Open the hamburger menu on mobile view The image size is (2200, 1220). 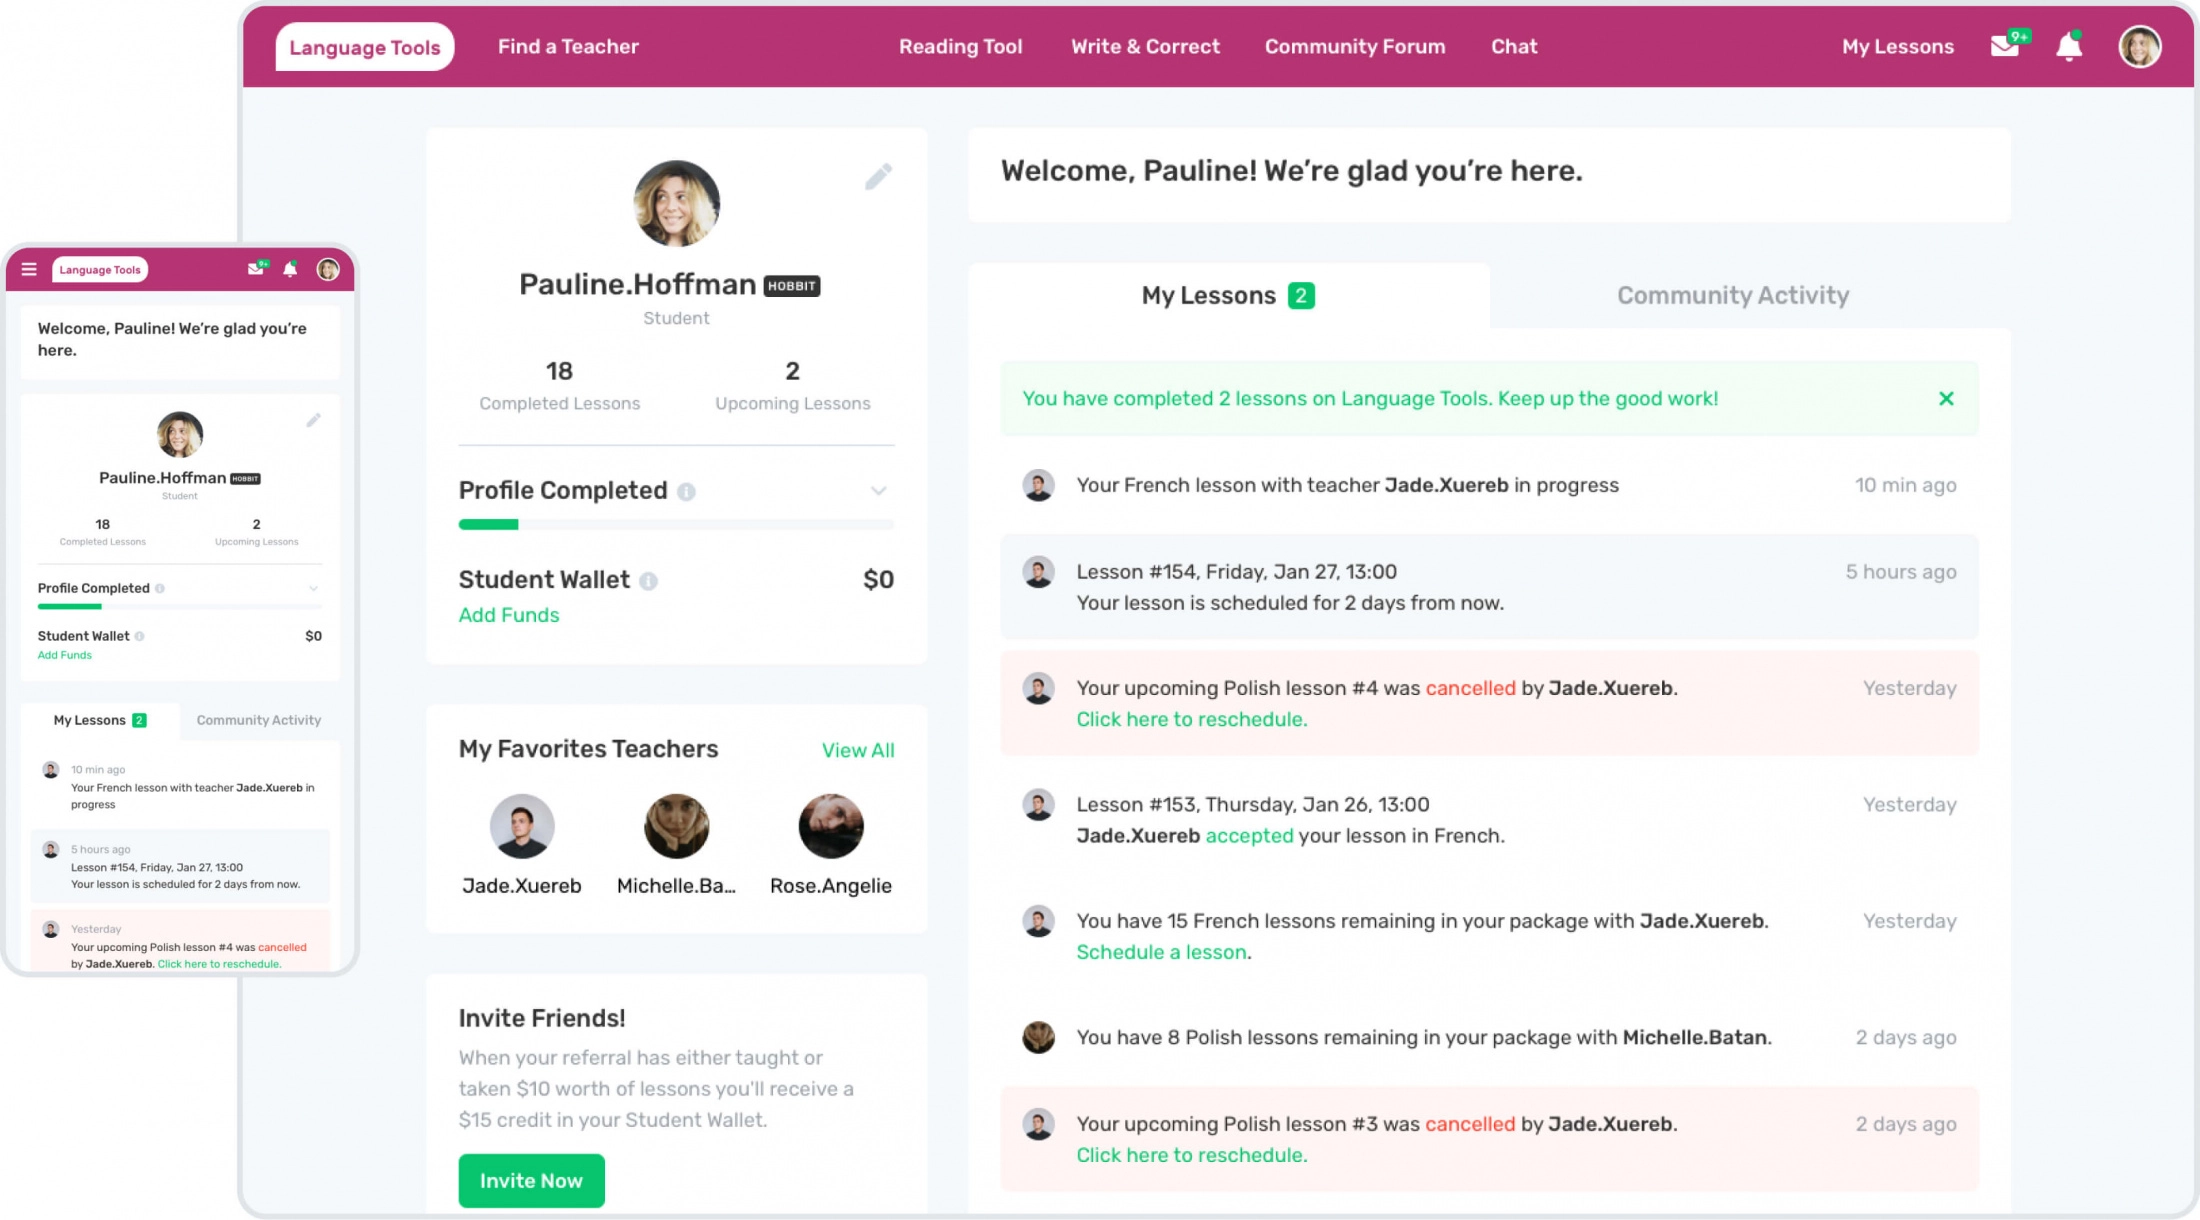[30, 269]
